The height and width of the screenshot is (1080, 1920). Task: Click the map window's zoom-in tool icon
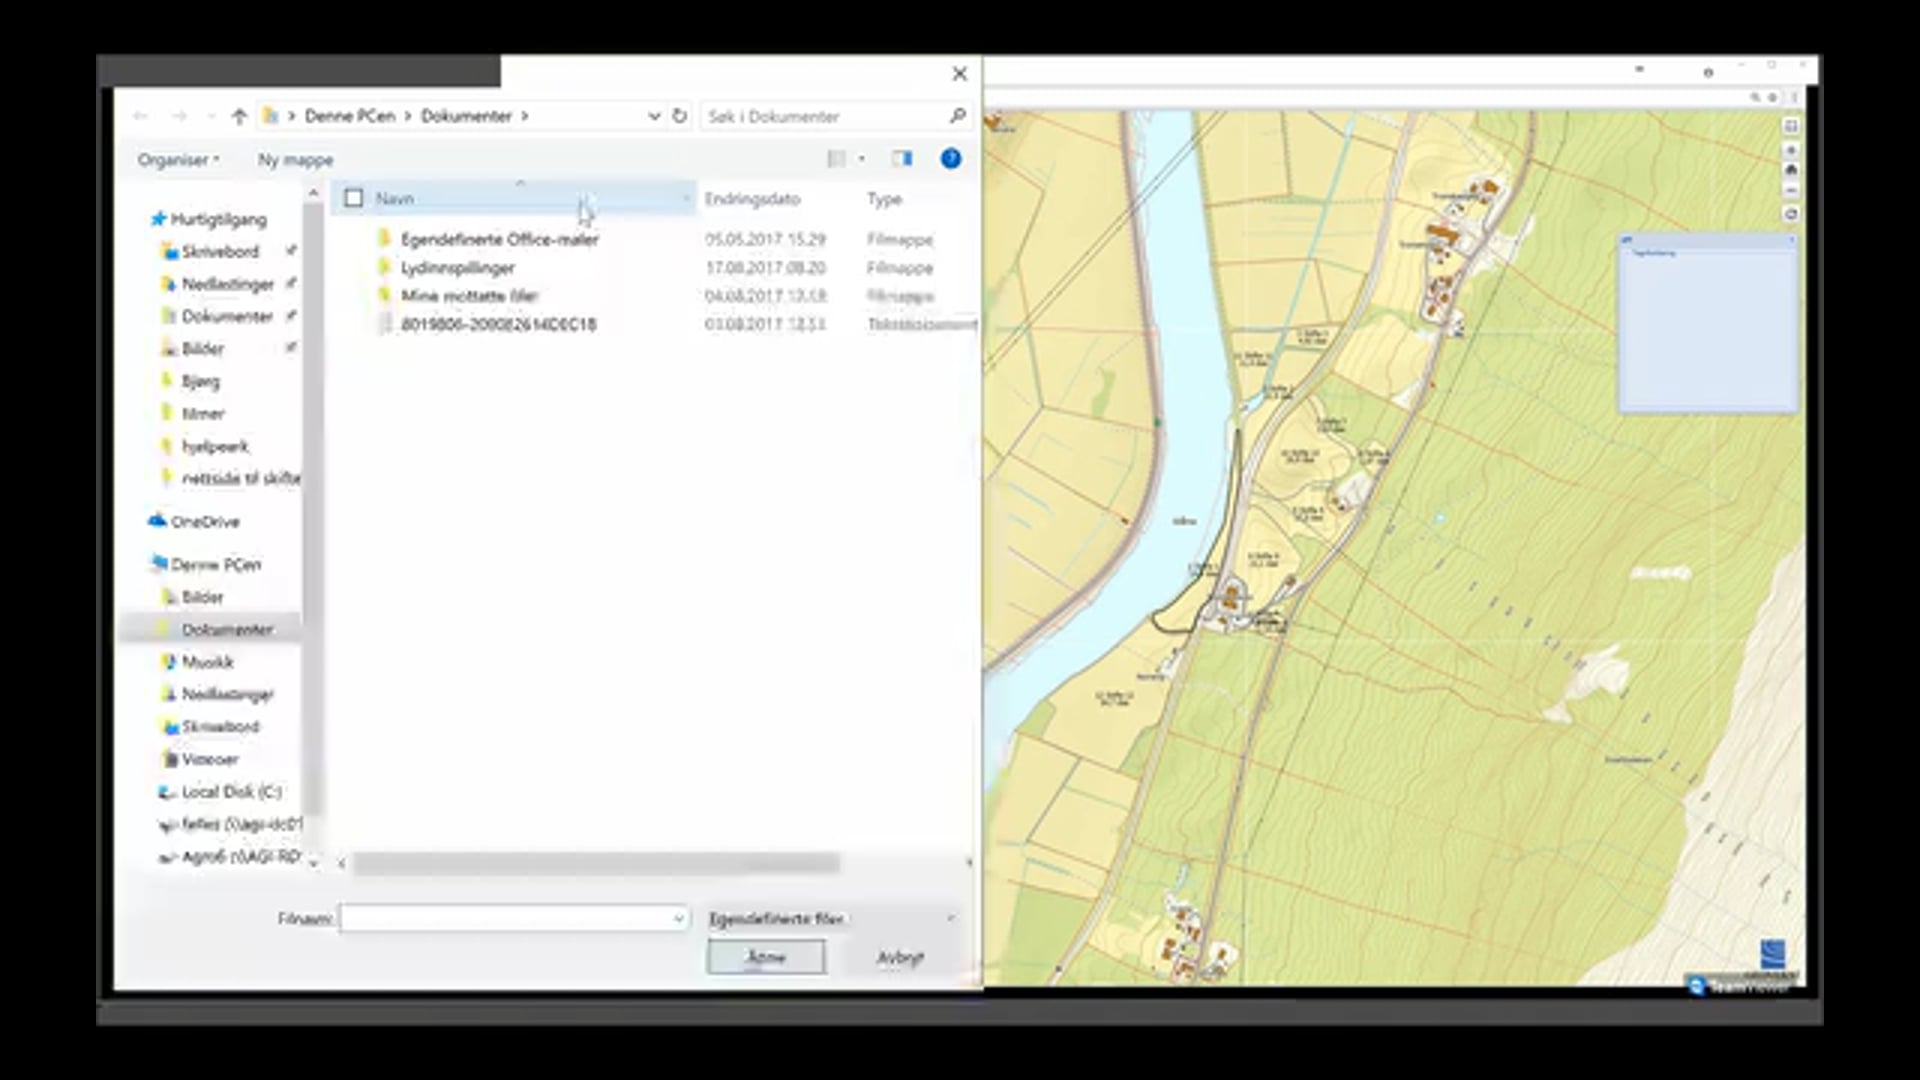(x=1791, y=150)
